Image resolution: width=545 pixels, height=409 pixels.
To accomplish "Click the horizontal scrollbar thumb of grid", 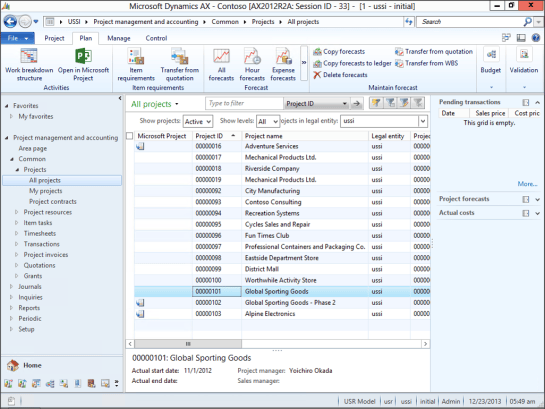I will click(188, 344).
